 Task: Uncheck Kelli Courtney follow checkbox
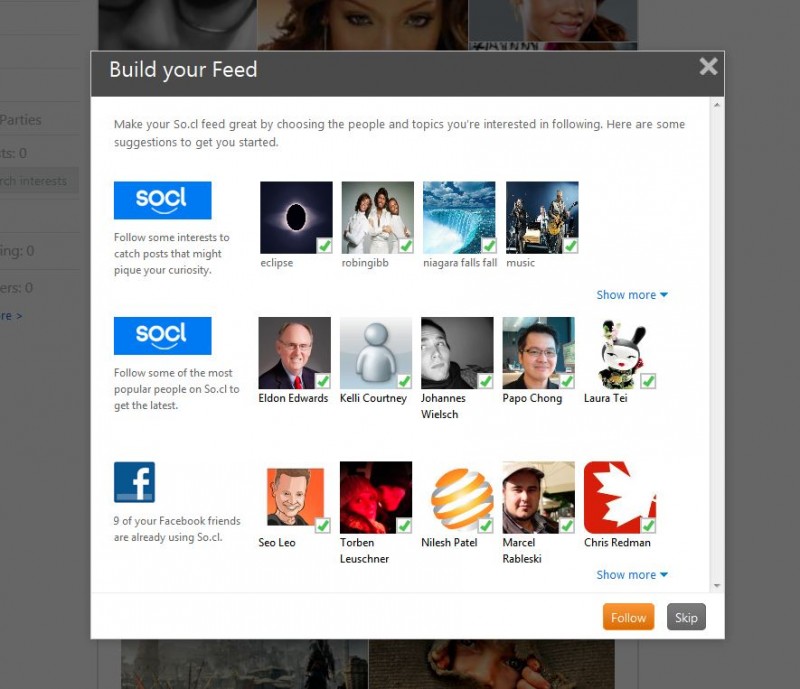tap(404, 381)
